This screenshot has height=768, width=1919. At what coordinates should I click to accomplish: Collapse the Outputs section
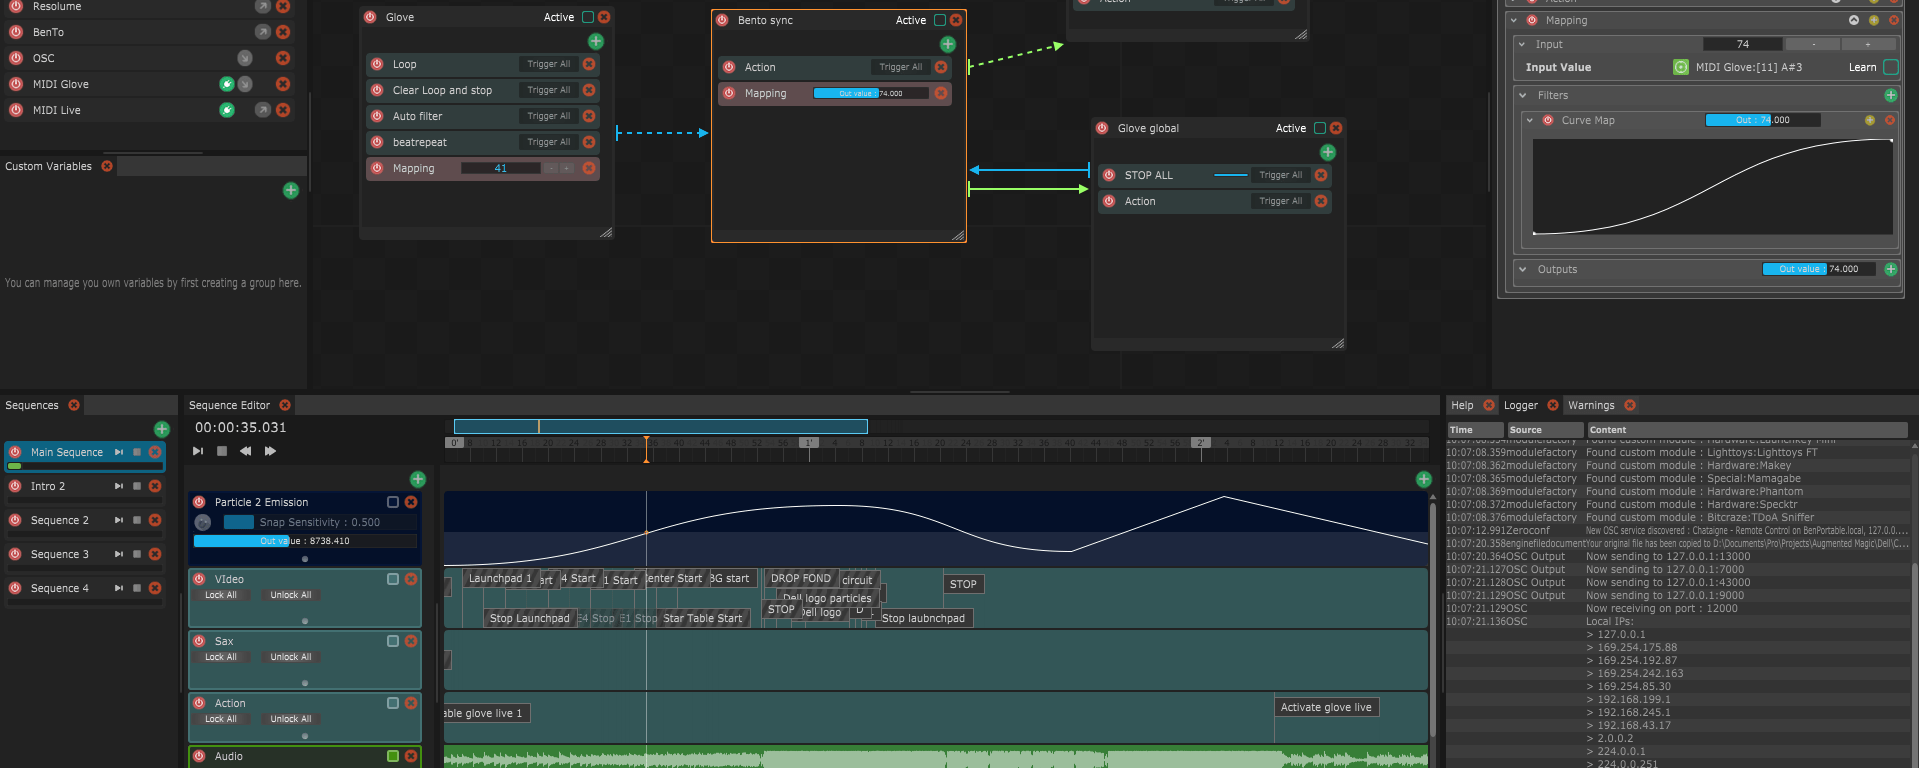tap(1523, 269)
